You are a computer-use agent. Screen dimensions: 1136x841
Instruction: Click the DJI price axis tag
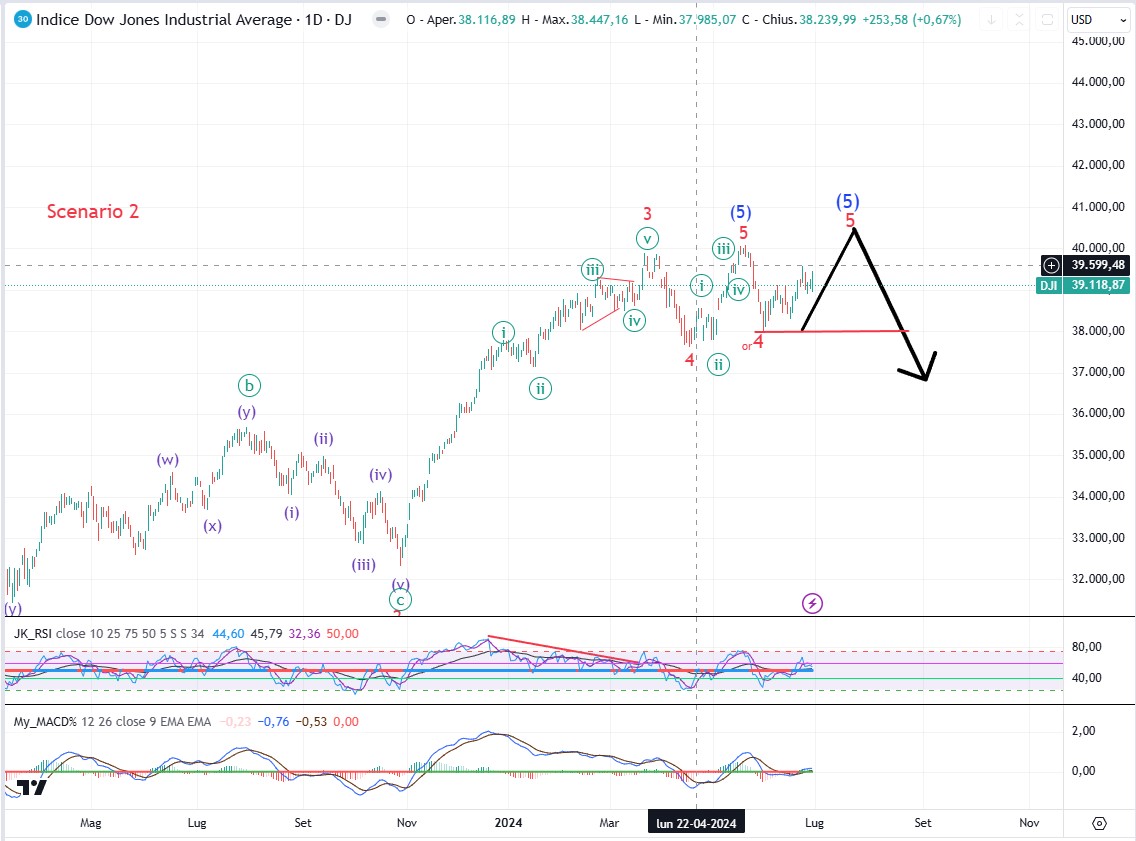pyautogui.click(x=1048, y=285)
